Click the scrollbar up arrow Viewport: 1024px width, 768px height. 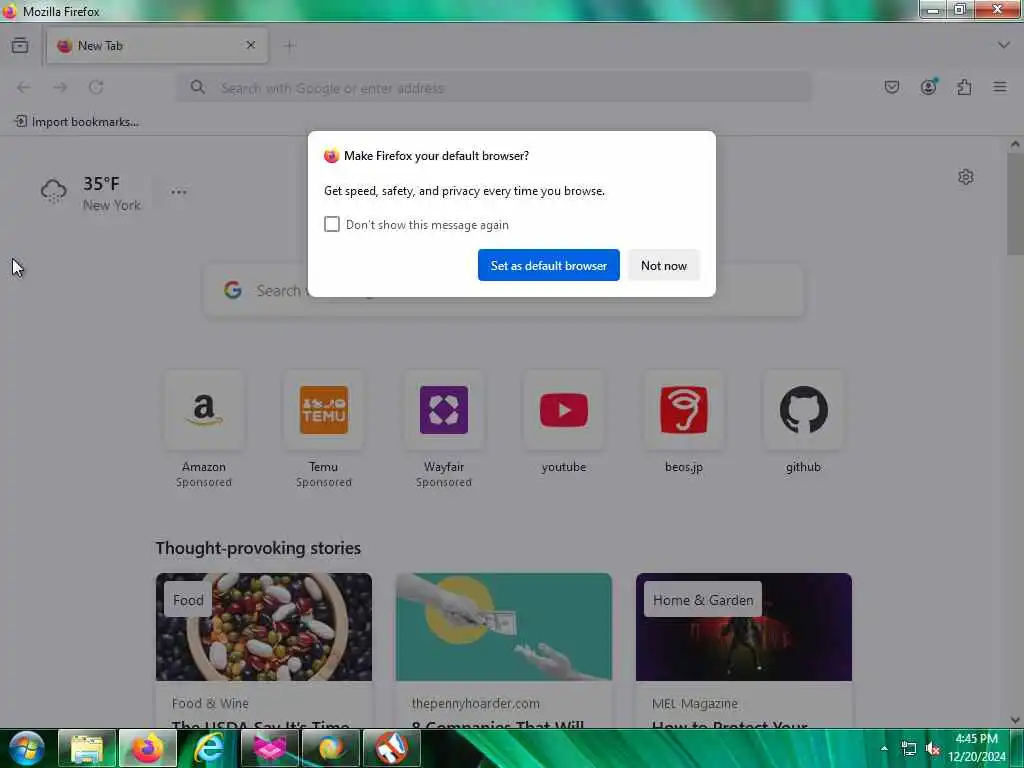1015,144
